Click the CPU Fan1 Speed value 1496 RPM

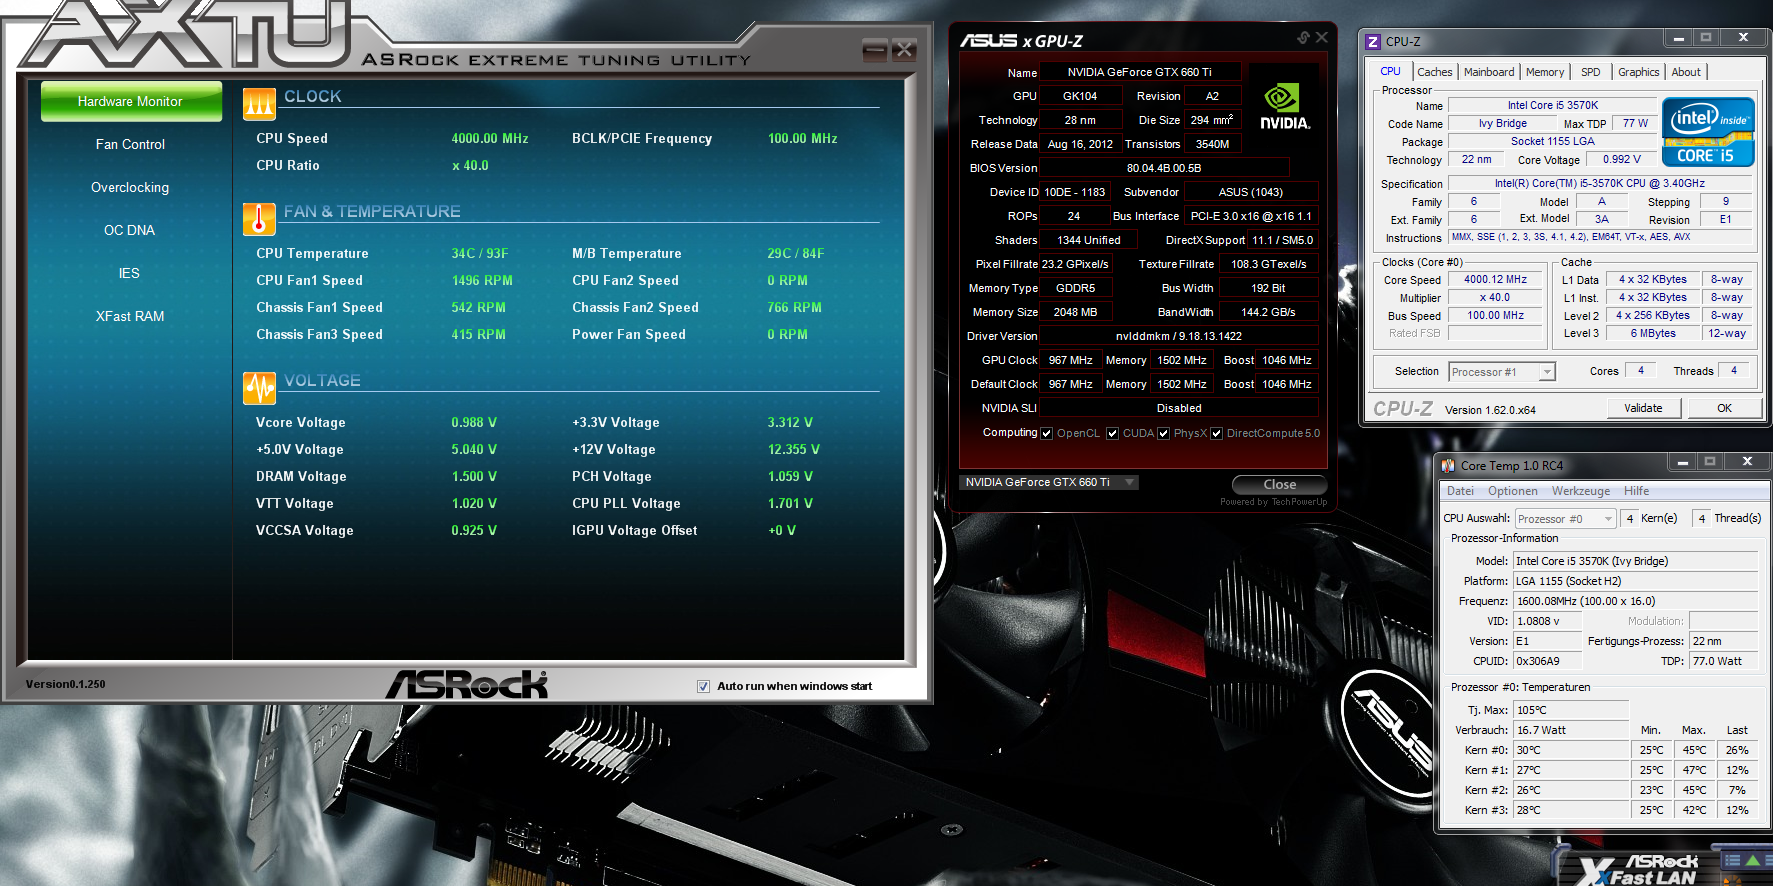pos(482,281)
